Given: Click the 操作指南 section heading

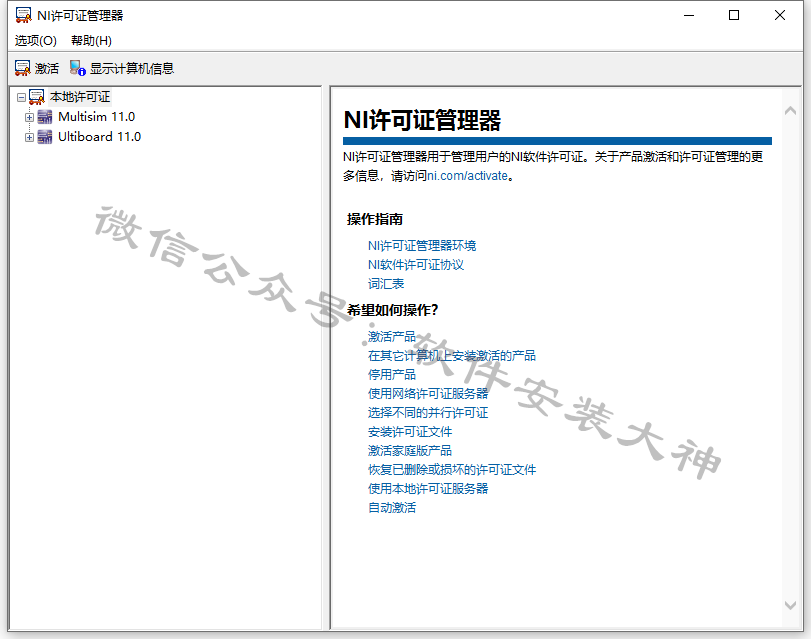Looking at the screenshot, I should coord(374,219).
